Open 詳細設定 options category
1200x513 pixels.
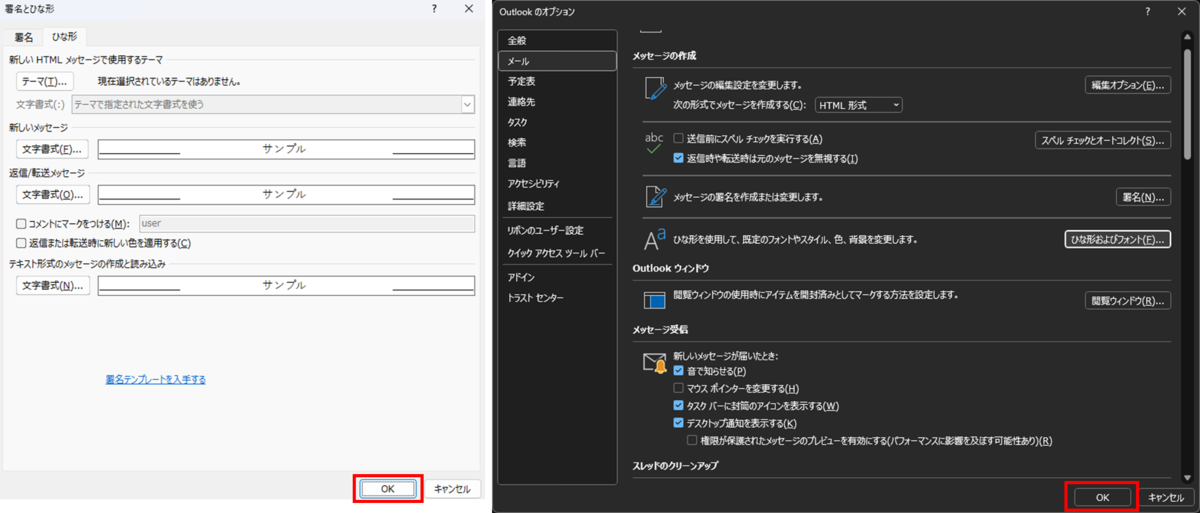point(557,206)
